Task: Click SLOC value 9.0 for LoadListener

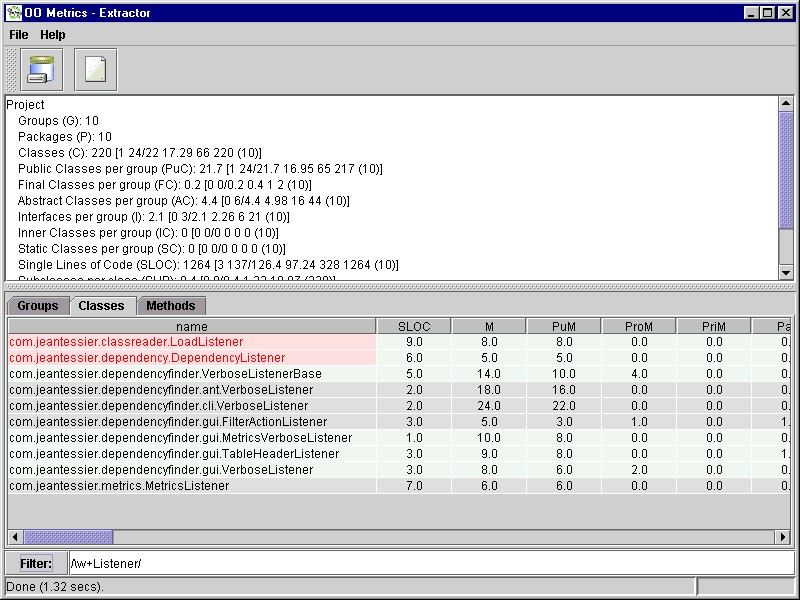Action: [x=414, y=342]
